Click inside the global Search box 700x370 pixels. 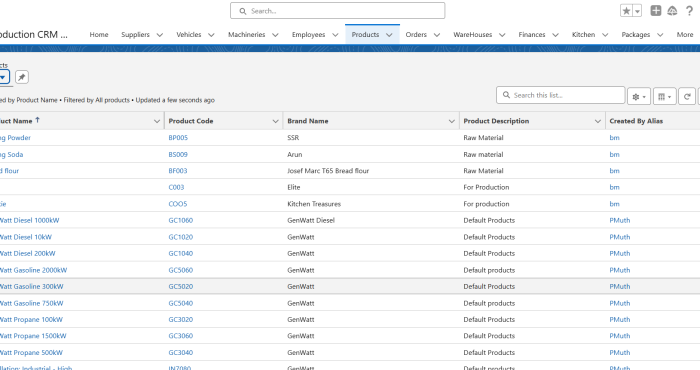[338, 11]
